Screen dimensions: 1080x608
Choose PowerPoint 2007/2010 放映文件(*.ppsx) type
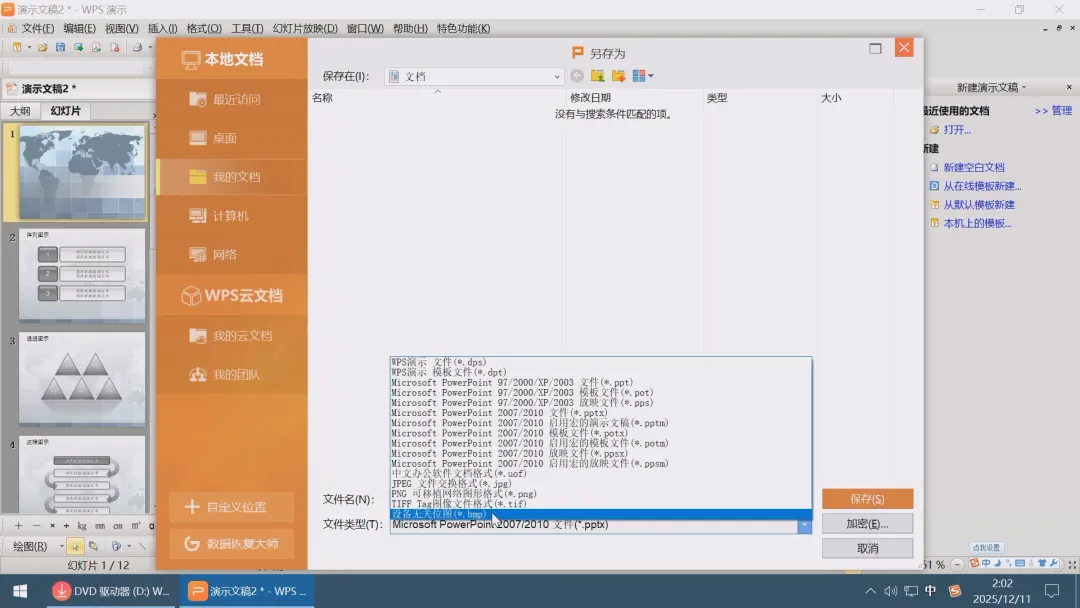[601, 453]
